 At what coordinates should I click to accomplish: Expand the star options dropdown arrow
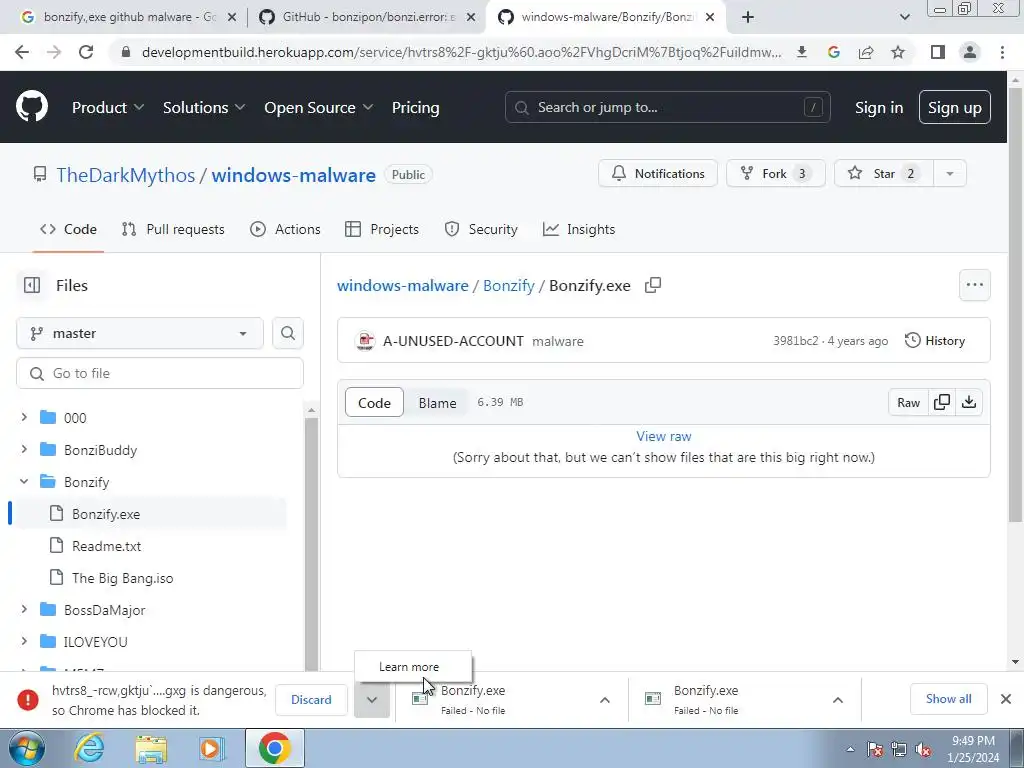tap(950, 174)
